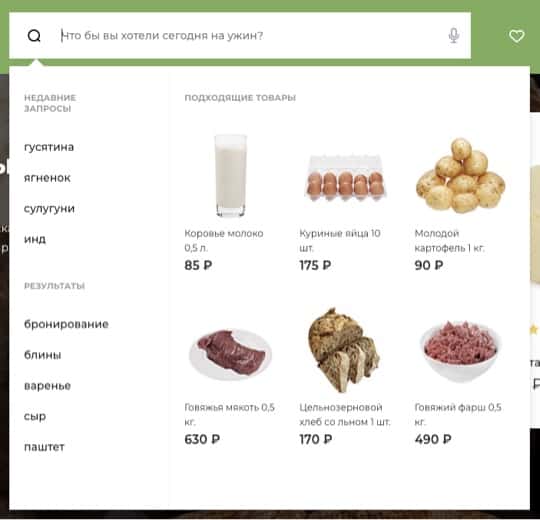
Task: Open favorites via the heart icon
Action: [517, 36]
